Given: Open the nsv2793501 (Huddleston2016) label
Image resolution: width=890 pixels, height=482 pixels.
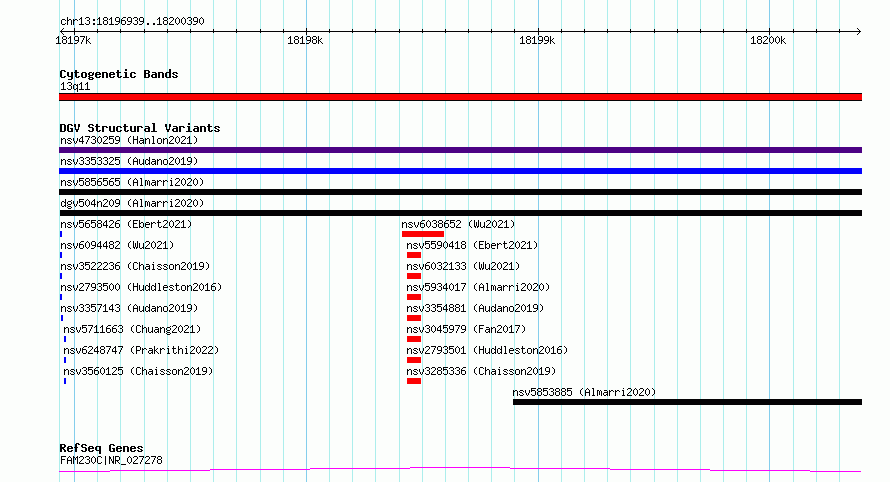Looking at the screenshot, I should pos(488,350).
